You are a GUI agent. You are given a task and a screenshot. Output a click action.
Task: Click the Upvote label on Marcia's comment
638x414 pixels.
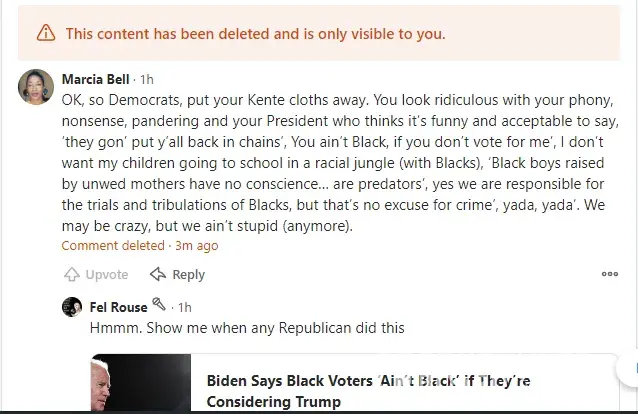[x=106, y=274]
